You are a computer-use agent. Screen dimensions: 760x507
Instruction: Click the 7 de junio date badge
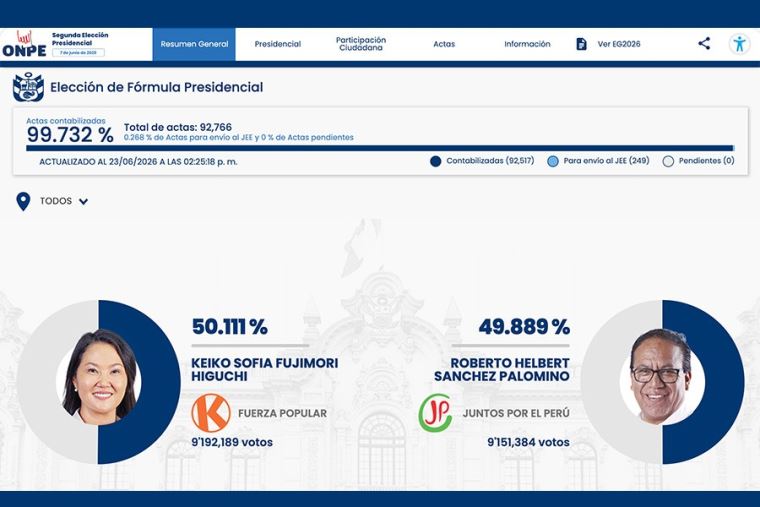(x=78, y=52)
